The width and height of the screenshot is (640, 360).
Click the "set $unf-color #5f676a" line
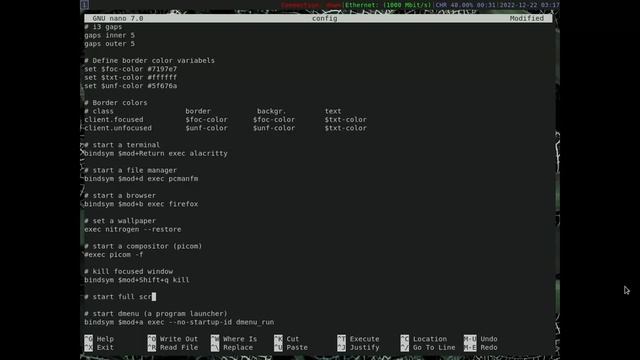(x=131, y=86)
